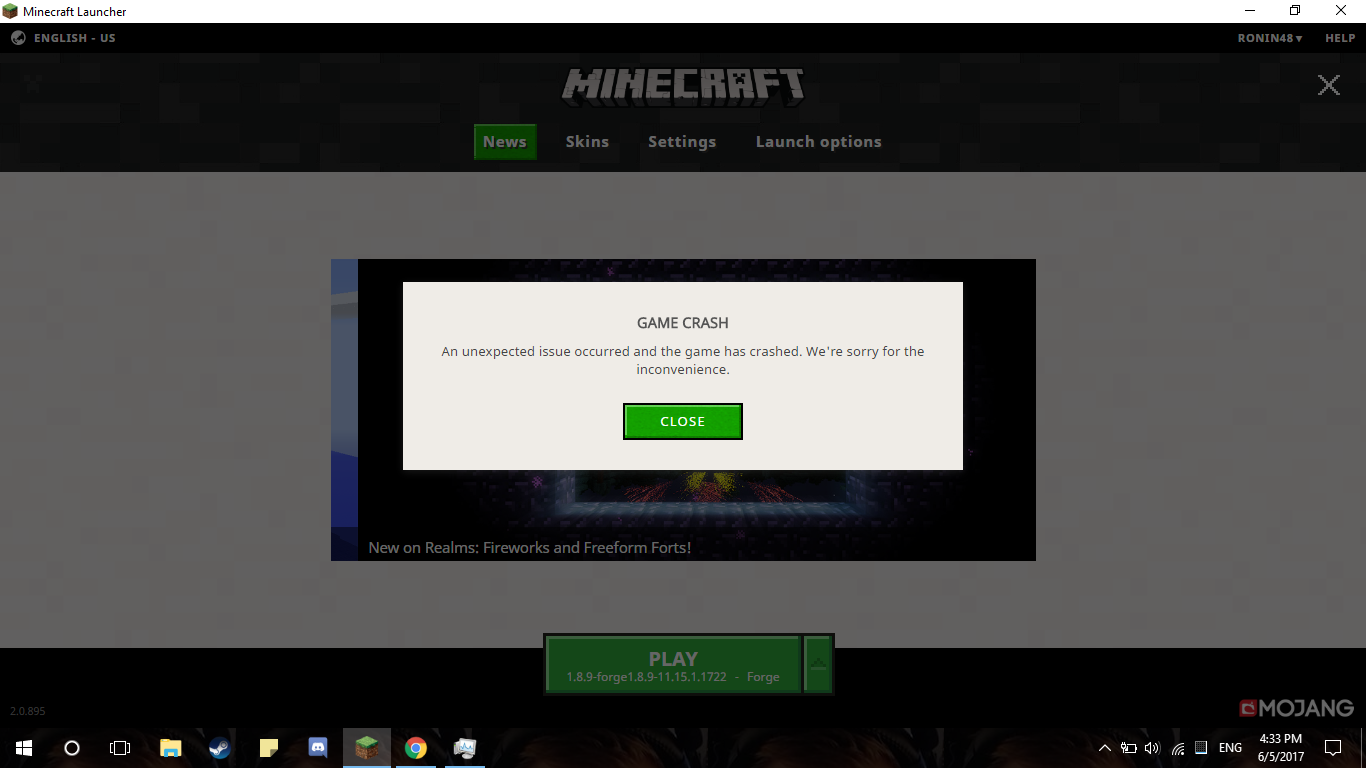Click the 'An unexpected issue occurred' message
This screenshot has height=768, width=1366.
[x=683, y=360]
